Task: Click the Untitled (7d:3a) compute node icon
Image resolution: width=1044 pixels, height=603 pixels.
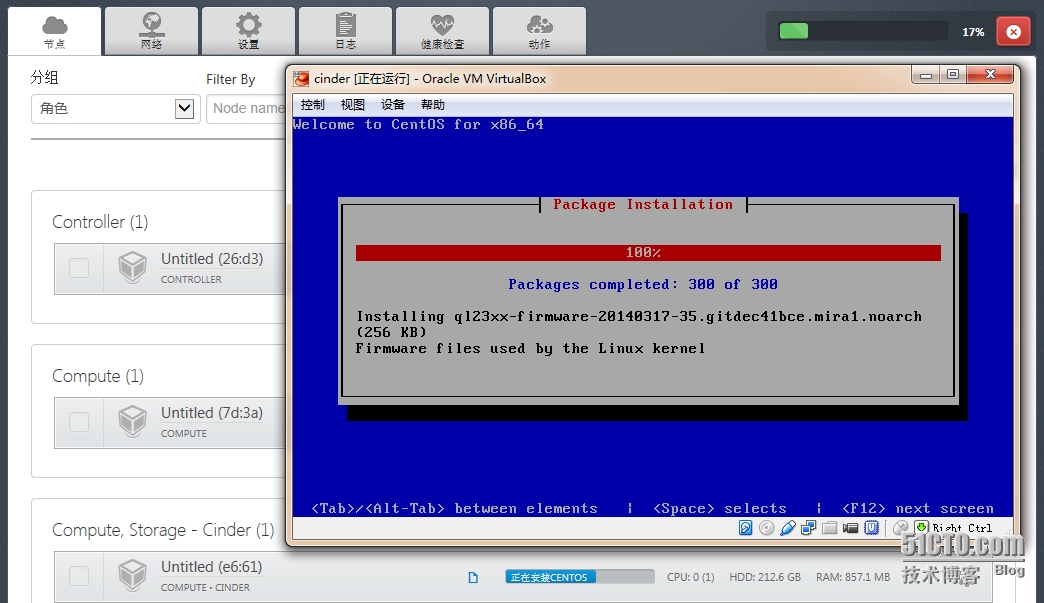Action: coord(132,421)
